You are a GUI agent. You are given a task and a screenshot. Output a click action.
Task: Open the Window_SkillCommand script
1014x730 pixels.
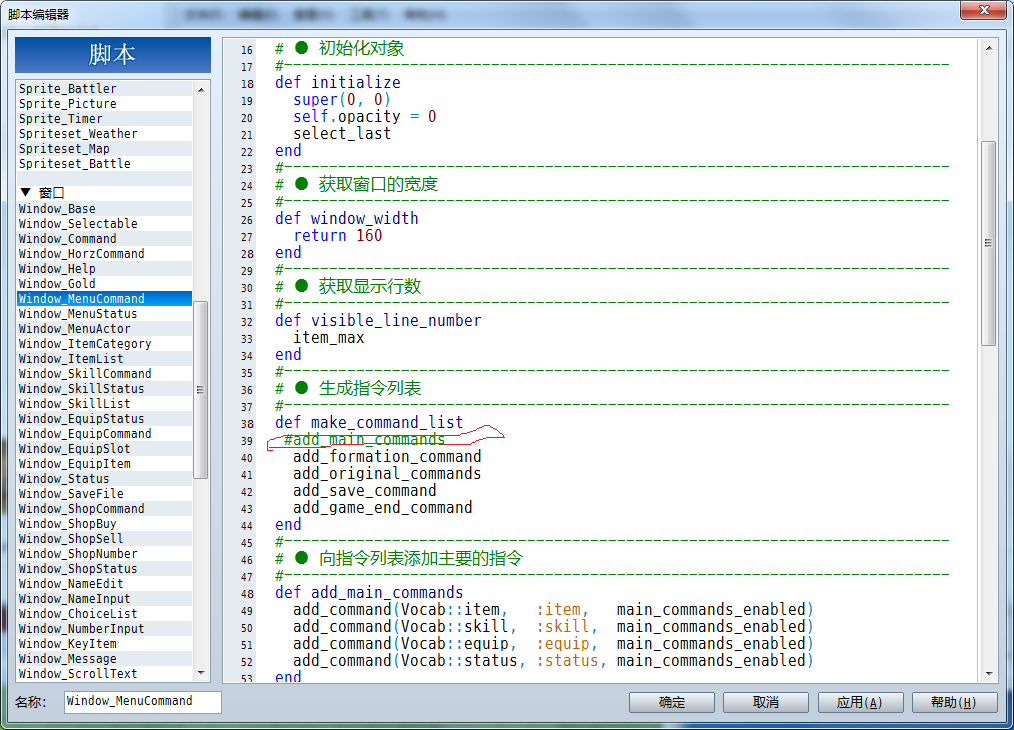tap(104, 373)
